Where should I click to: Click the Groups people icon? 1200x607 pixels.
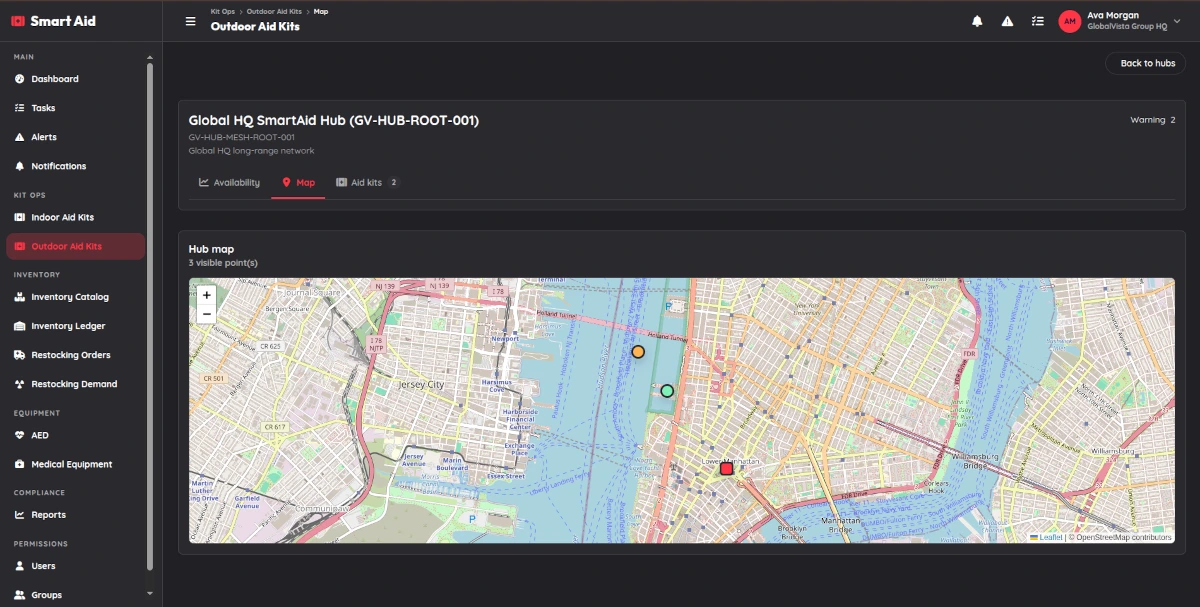tap(20, 595)
